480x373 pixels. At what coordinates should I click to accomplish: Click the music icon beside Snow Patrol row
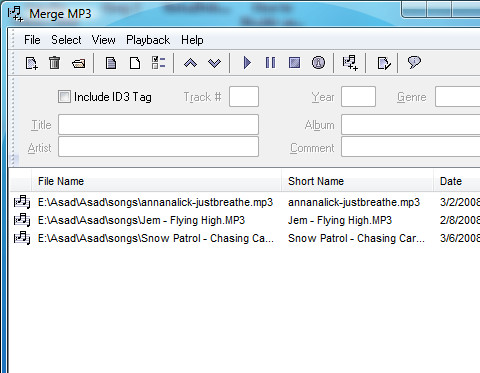click(x=22, y=238)
